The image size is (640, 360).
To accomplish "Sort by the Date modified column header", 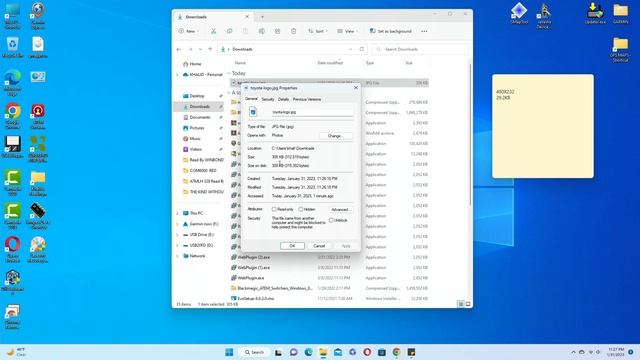I will click(x=330, y=63).
